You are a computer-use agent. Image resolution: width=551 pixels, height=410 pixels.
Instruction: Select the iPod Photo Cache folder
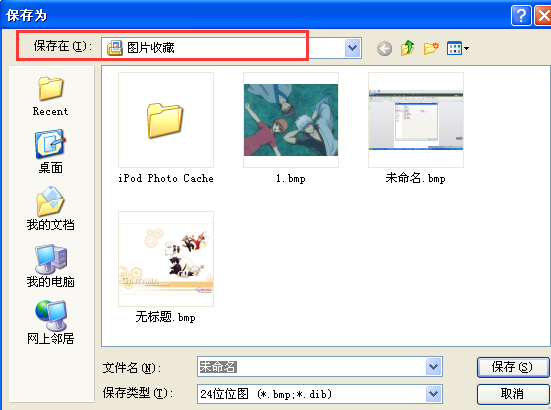point(166,120)
